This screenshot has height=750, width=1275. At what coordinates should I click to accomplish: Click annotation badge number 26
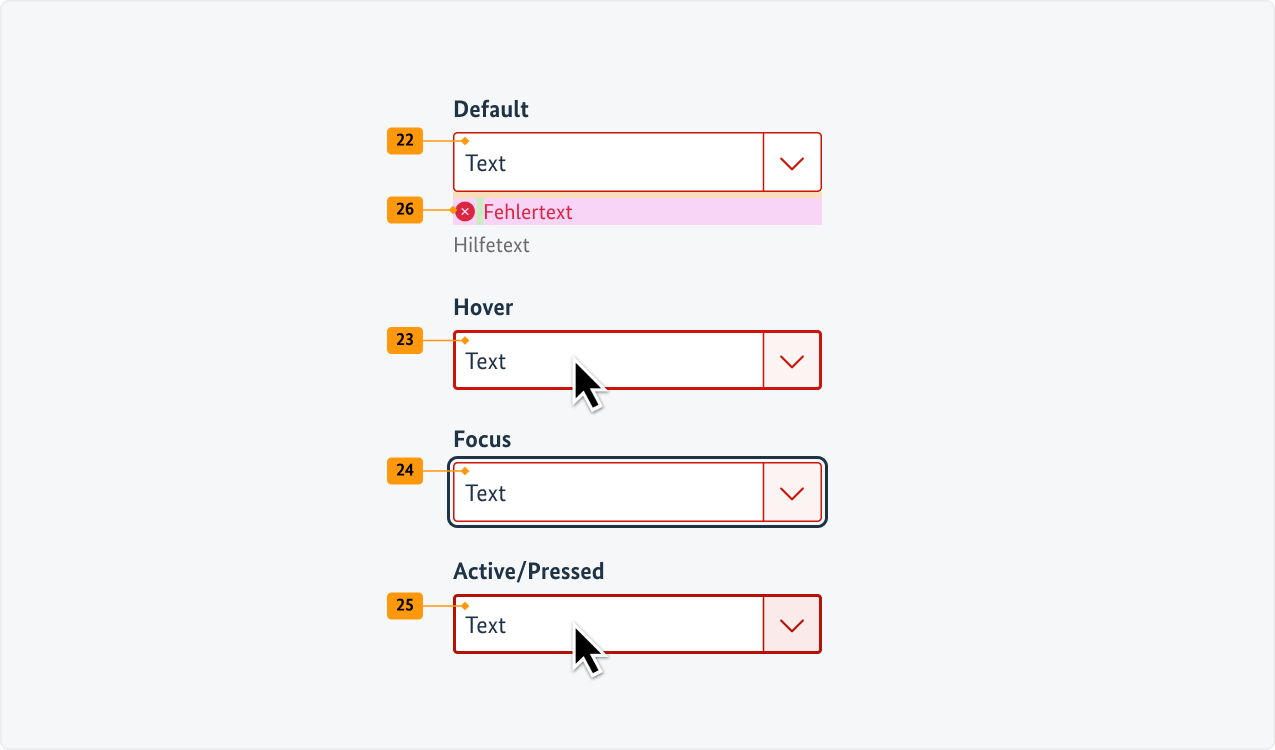pyautogui.click(x=405, y=210)
